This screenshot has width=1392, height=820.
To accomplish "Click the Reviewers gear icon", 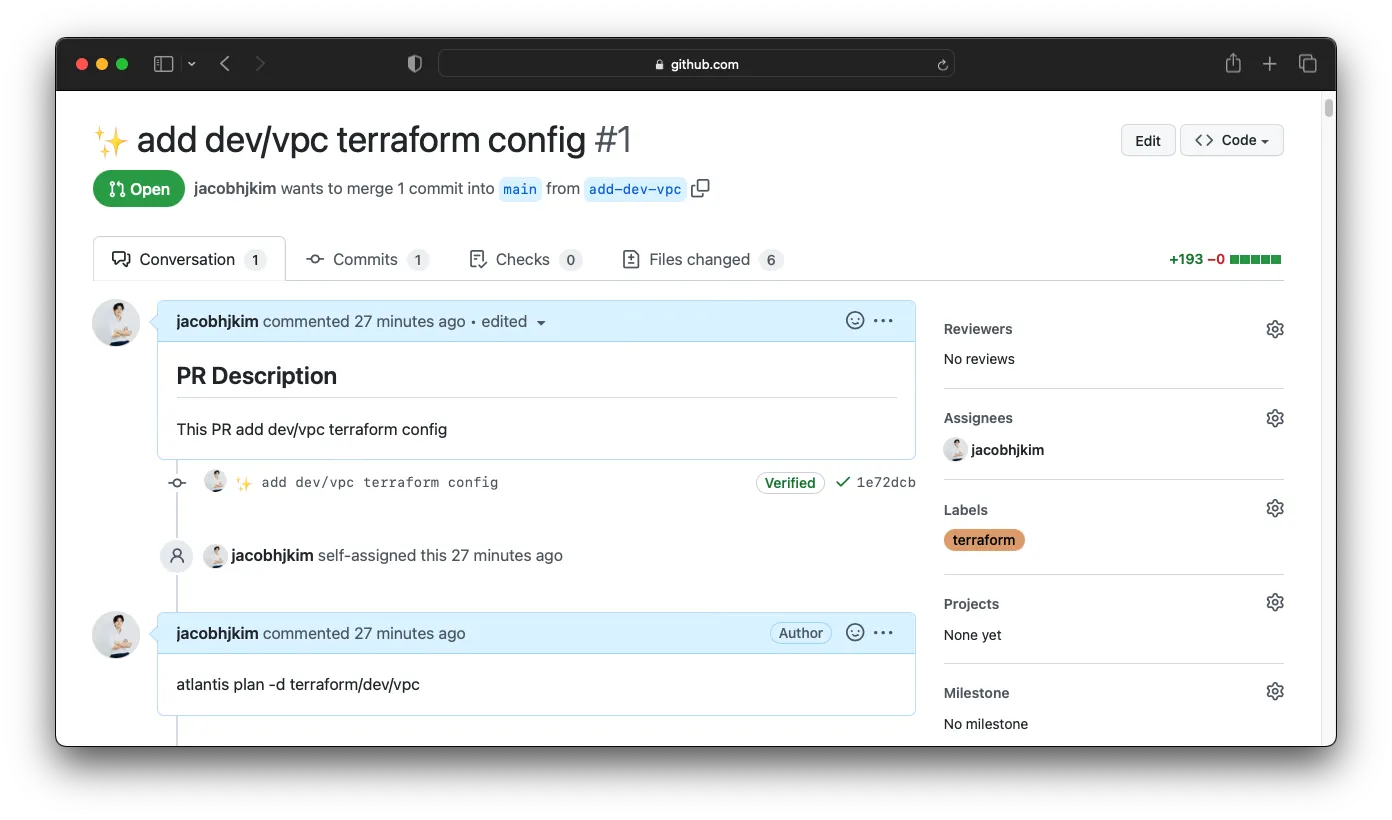I will [1274, 329].
